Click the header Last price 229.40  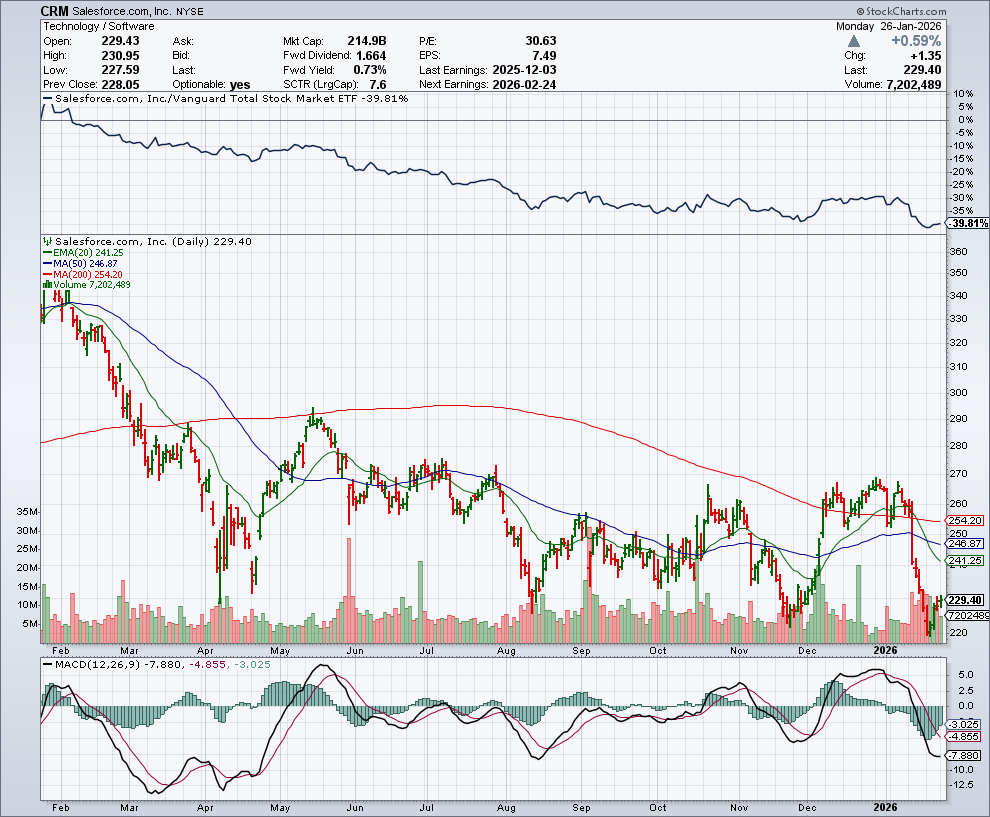click(x=922, y=69)
